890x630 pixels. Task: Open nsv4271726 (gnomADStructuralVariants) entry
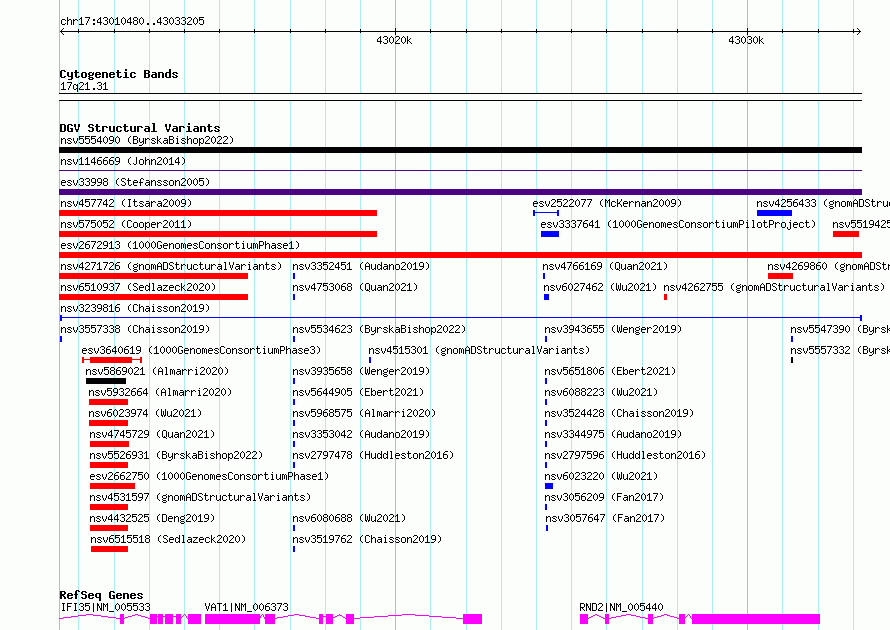[171, 266]
